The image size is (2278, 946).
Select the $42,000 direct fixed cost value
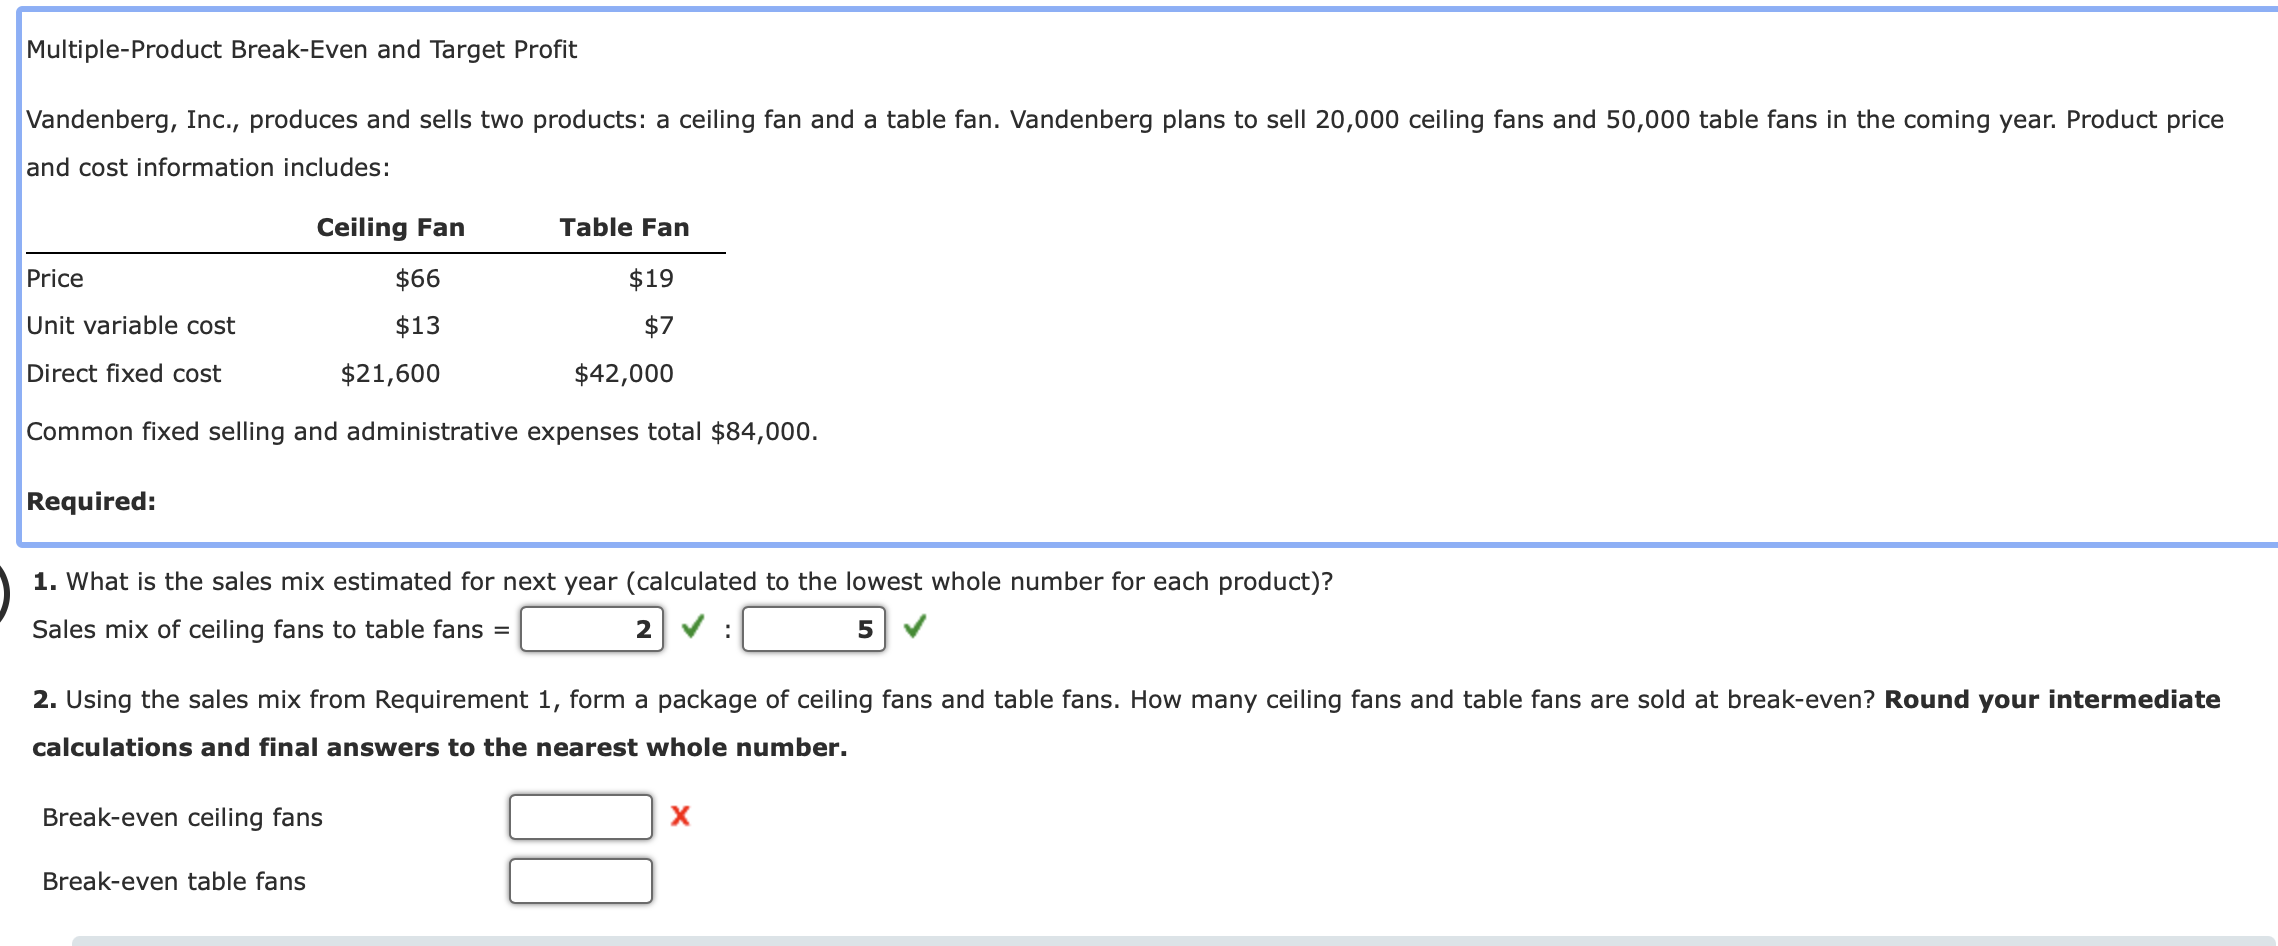pos(624,374)
